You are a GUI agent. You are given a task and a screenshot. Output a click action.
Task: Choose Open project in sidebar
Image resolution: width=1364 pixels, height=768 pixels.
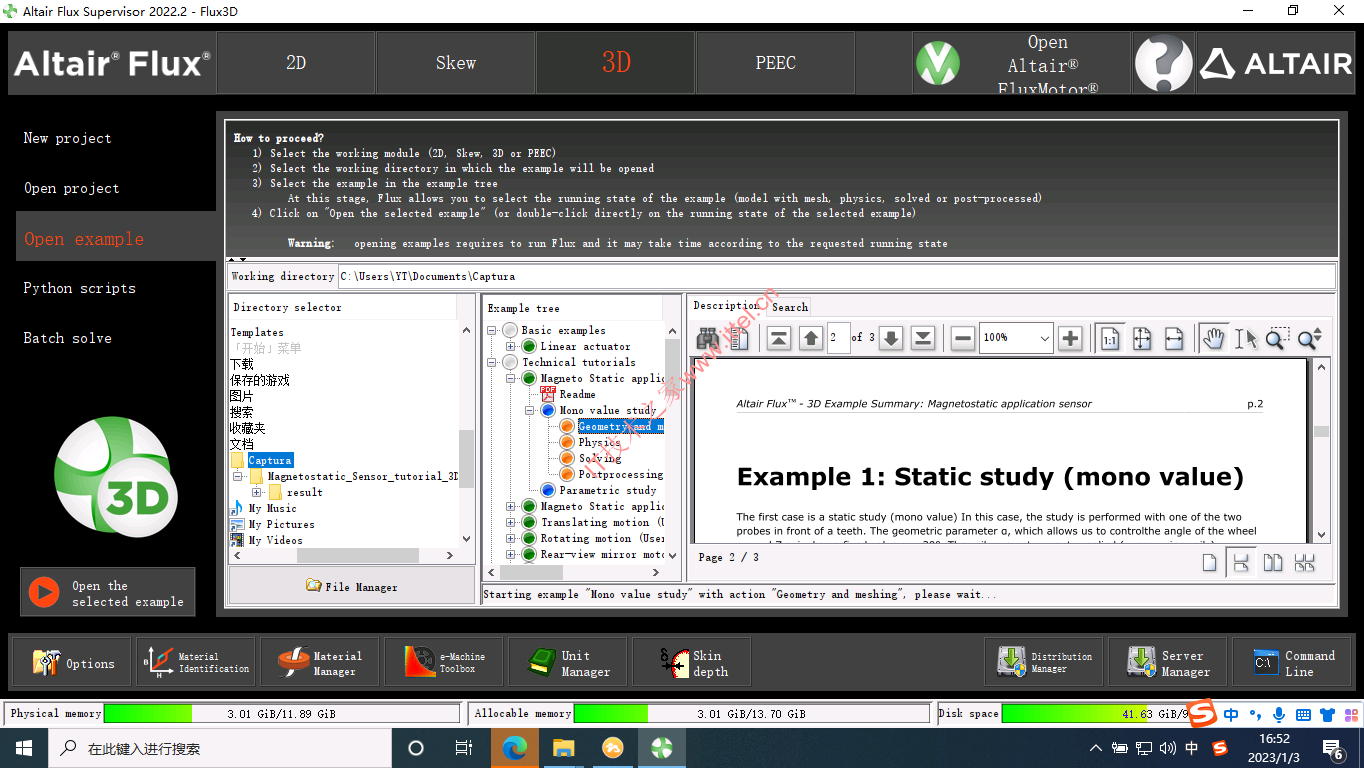(x=72, y=188)
